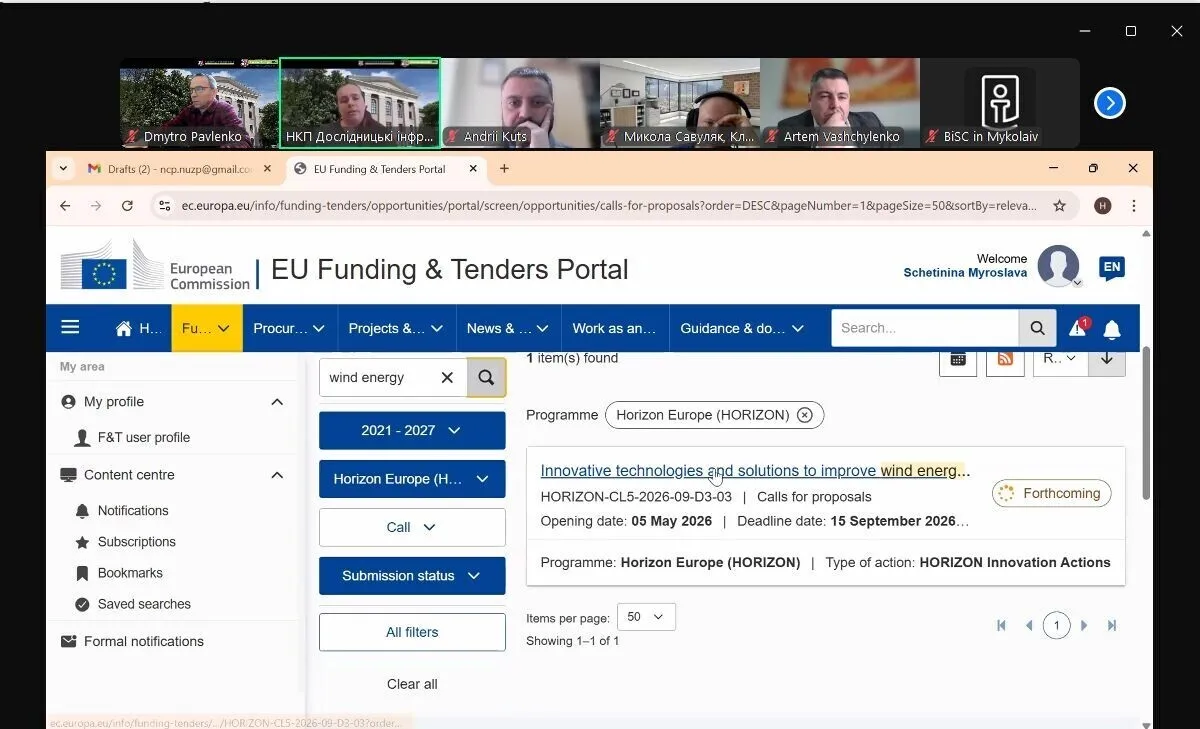Viewport: 1200px width, 729px height.
Task: Click the All filters button
Action: pos(412,632)
